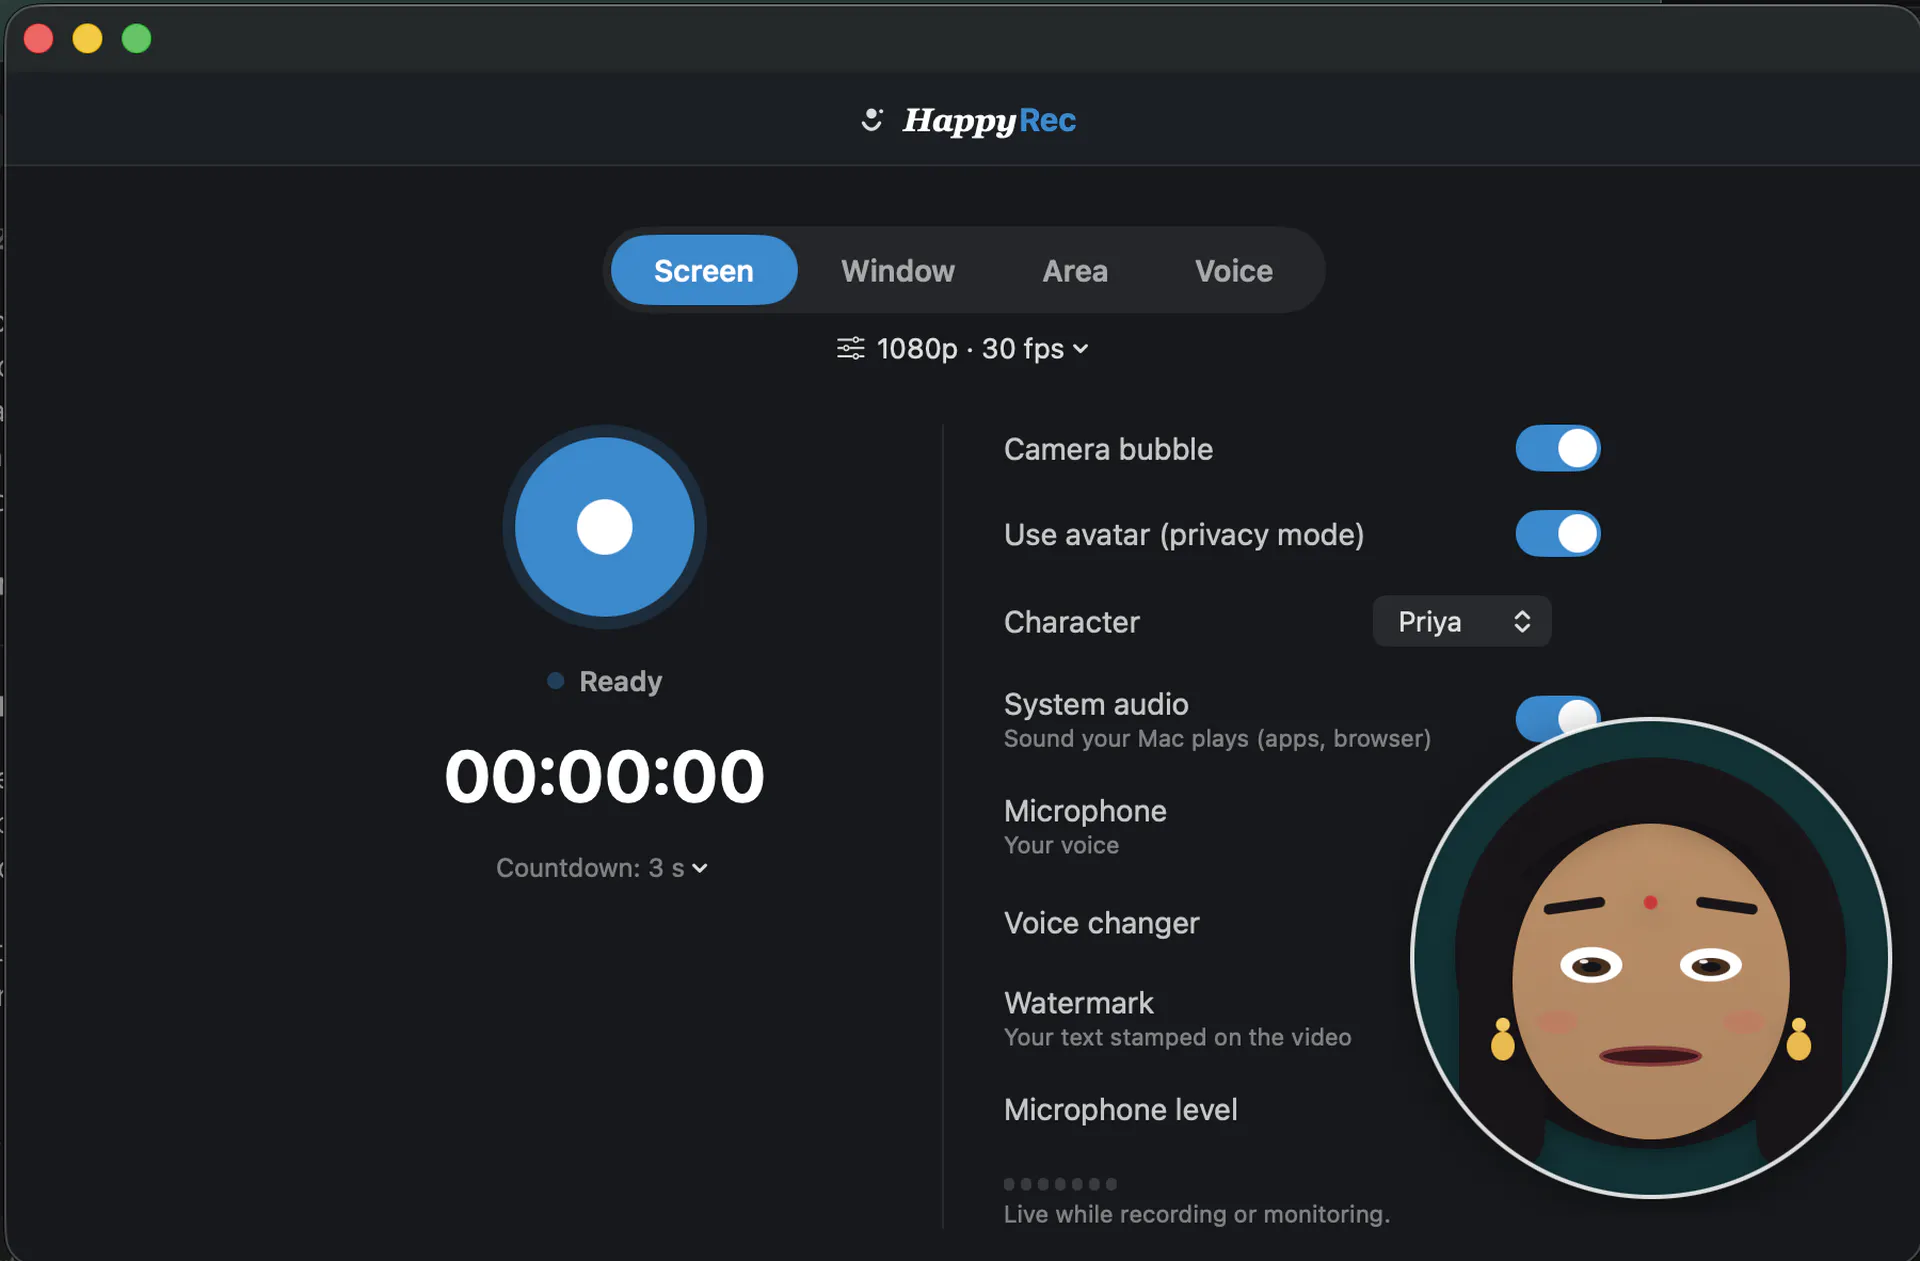The width and height of the screenshot is (1920, 1261).
Task: Click the green full-screen window button
Action: [136, 39]
